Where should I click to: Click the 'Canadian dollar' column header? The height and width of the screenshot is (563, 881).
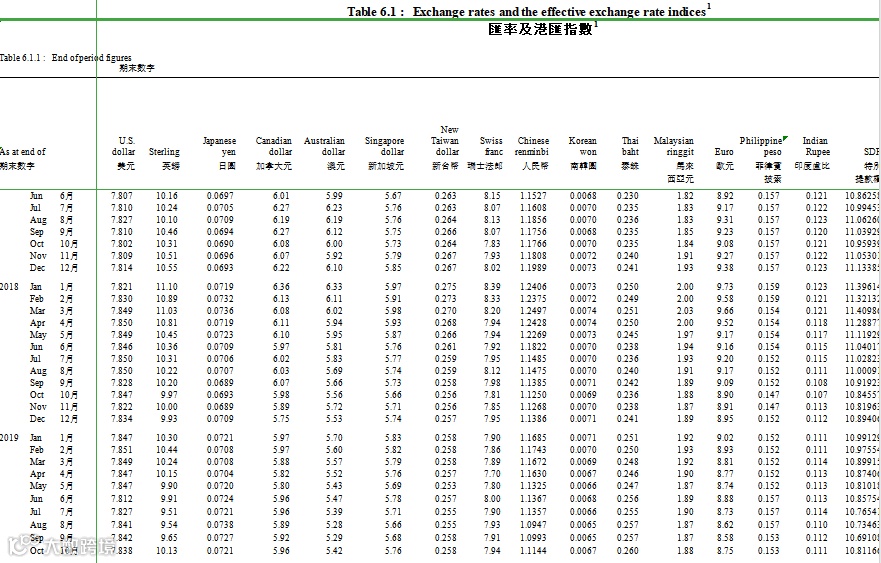[x=274, y=146]
